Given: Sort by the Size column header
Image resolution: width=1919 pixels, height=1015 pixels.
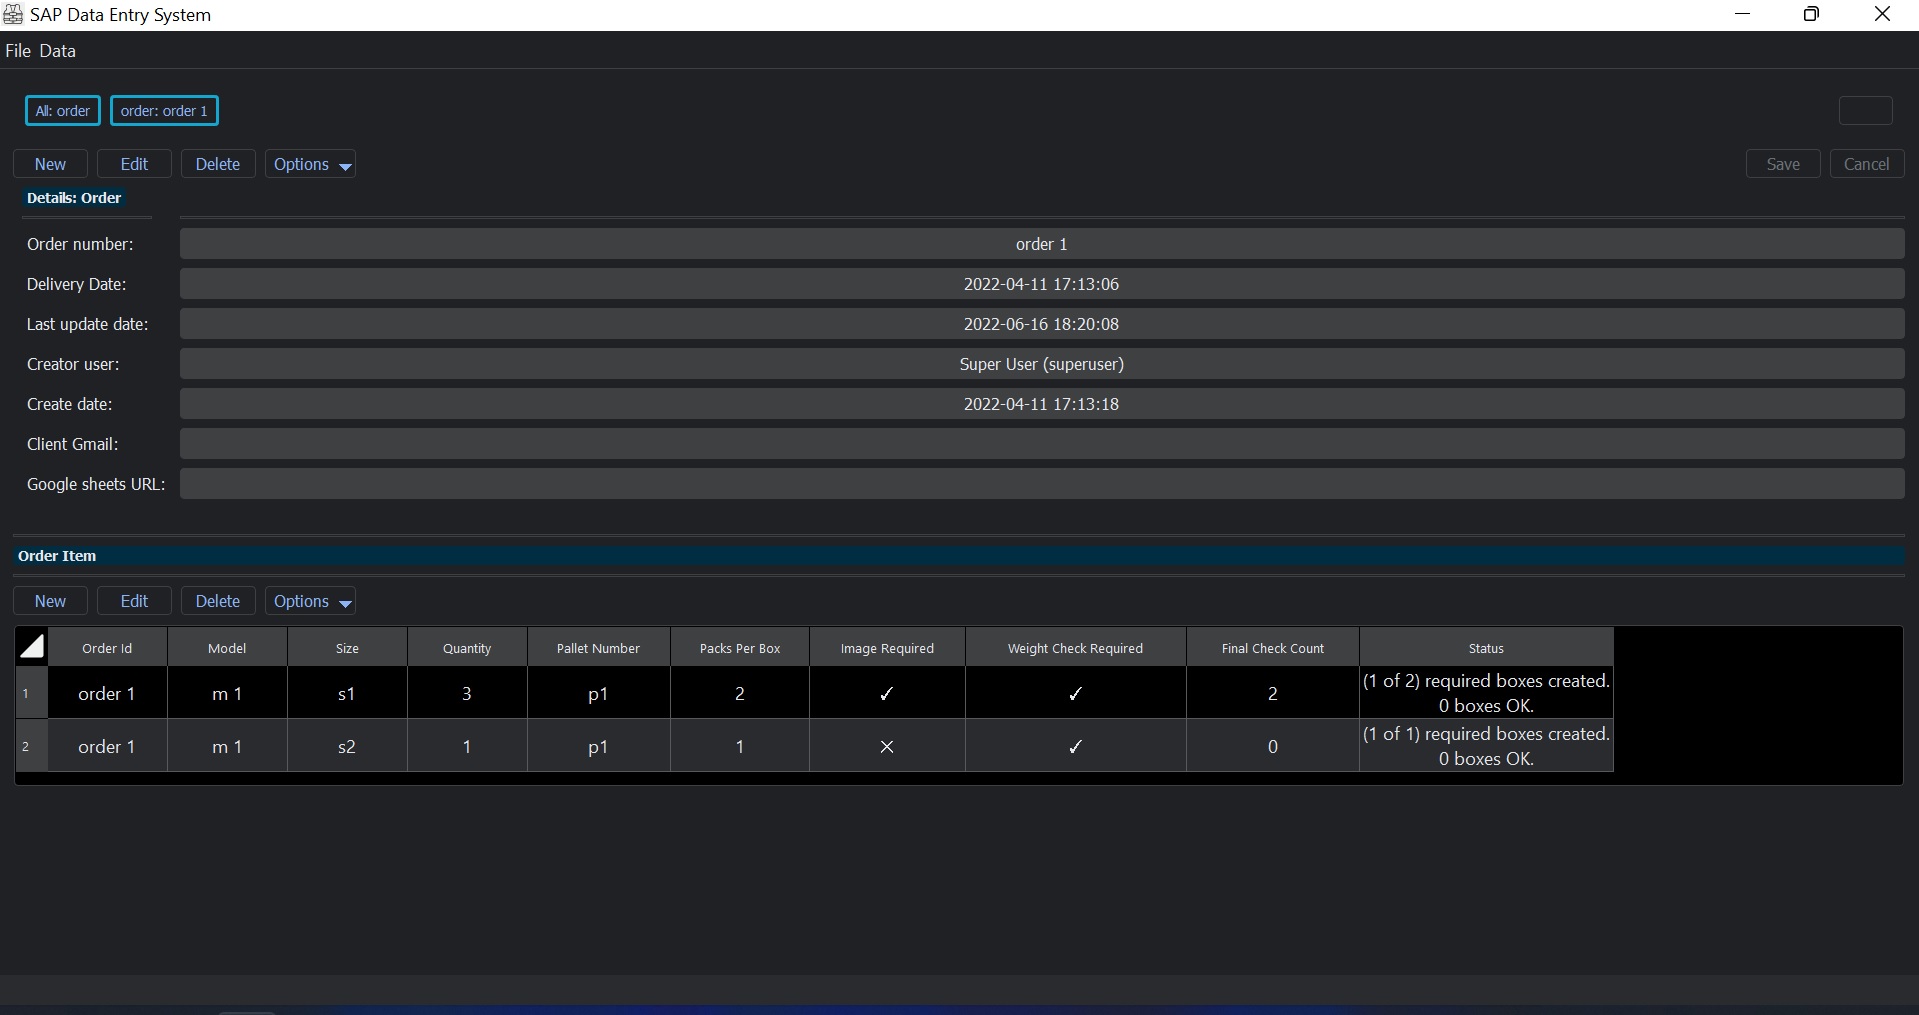Looking at the screenshot, I should (347, 648).
